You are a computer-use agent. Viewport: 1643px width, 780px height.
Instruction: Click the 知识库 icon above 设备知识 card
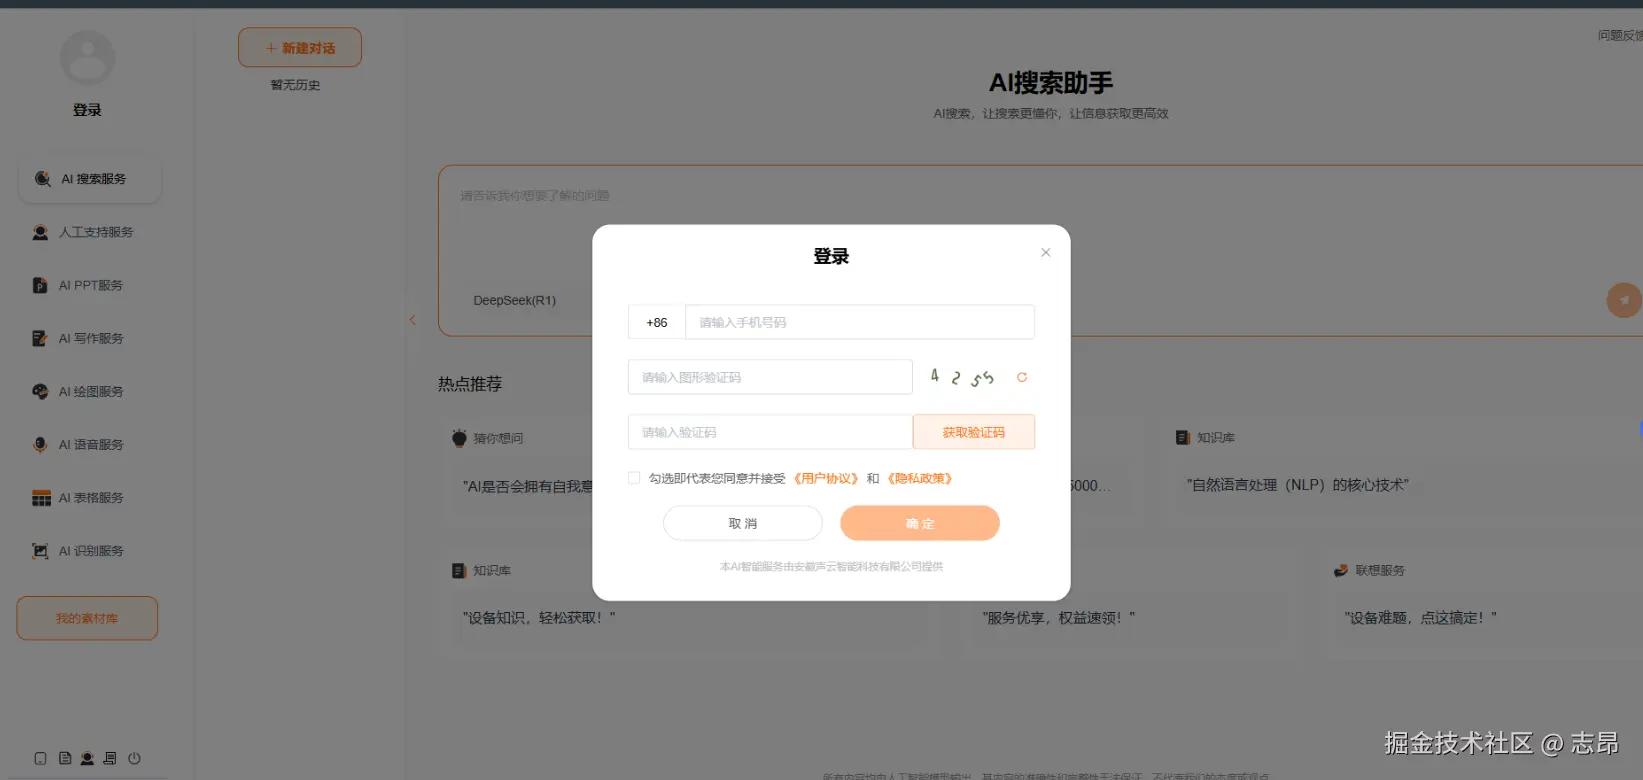click(459, 571)
